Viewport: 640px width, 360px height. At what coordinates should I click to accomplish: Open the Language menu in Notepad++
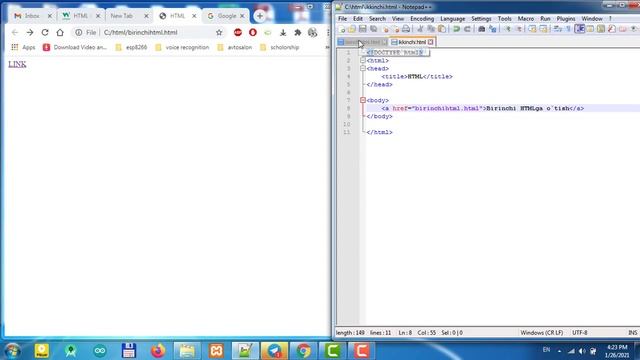453,19
